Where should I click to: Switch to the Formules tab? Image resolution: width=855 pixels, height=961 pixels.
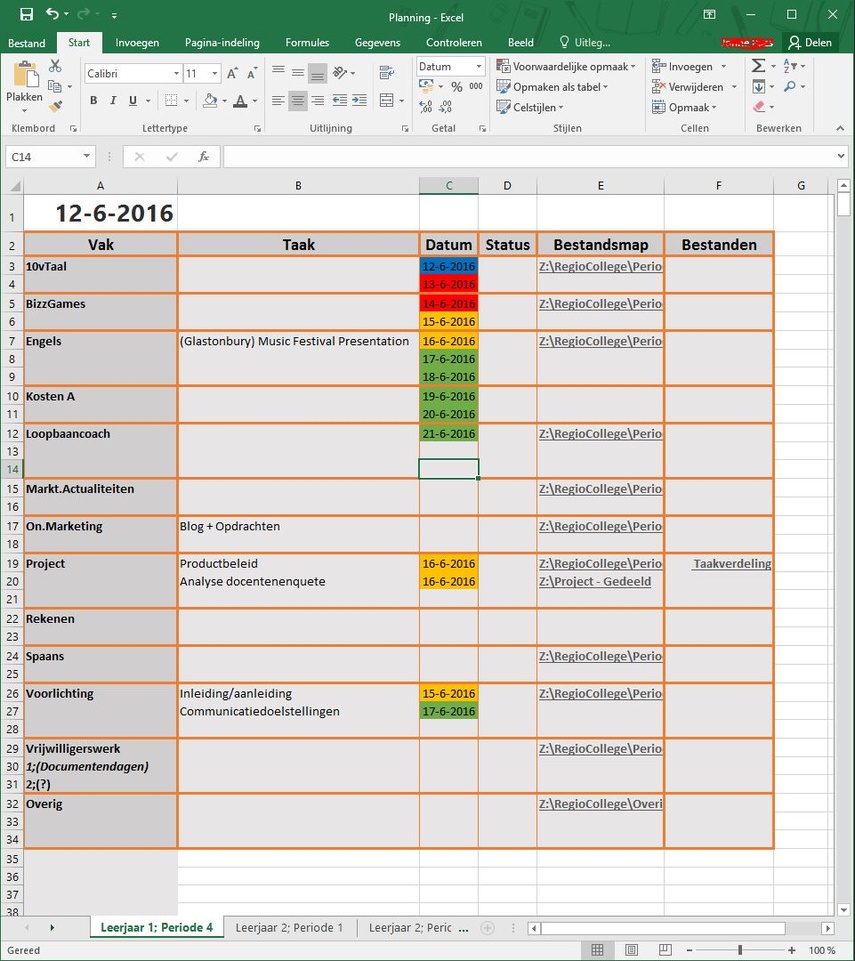tap(307, 42)
